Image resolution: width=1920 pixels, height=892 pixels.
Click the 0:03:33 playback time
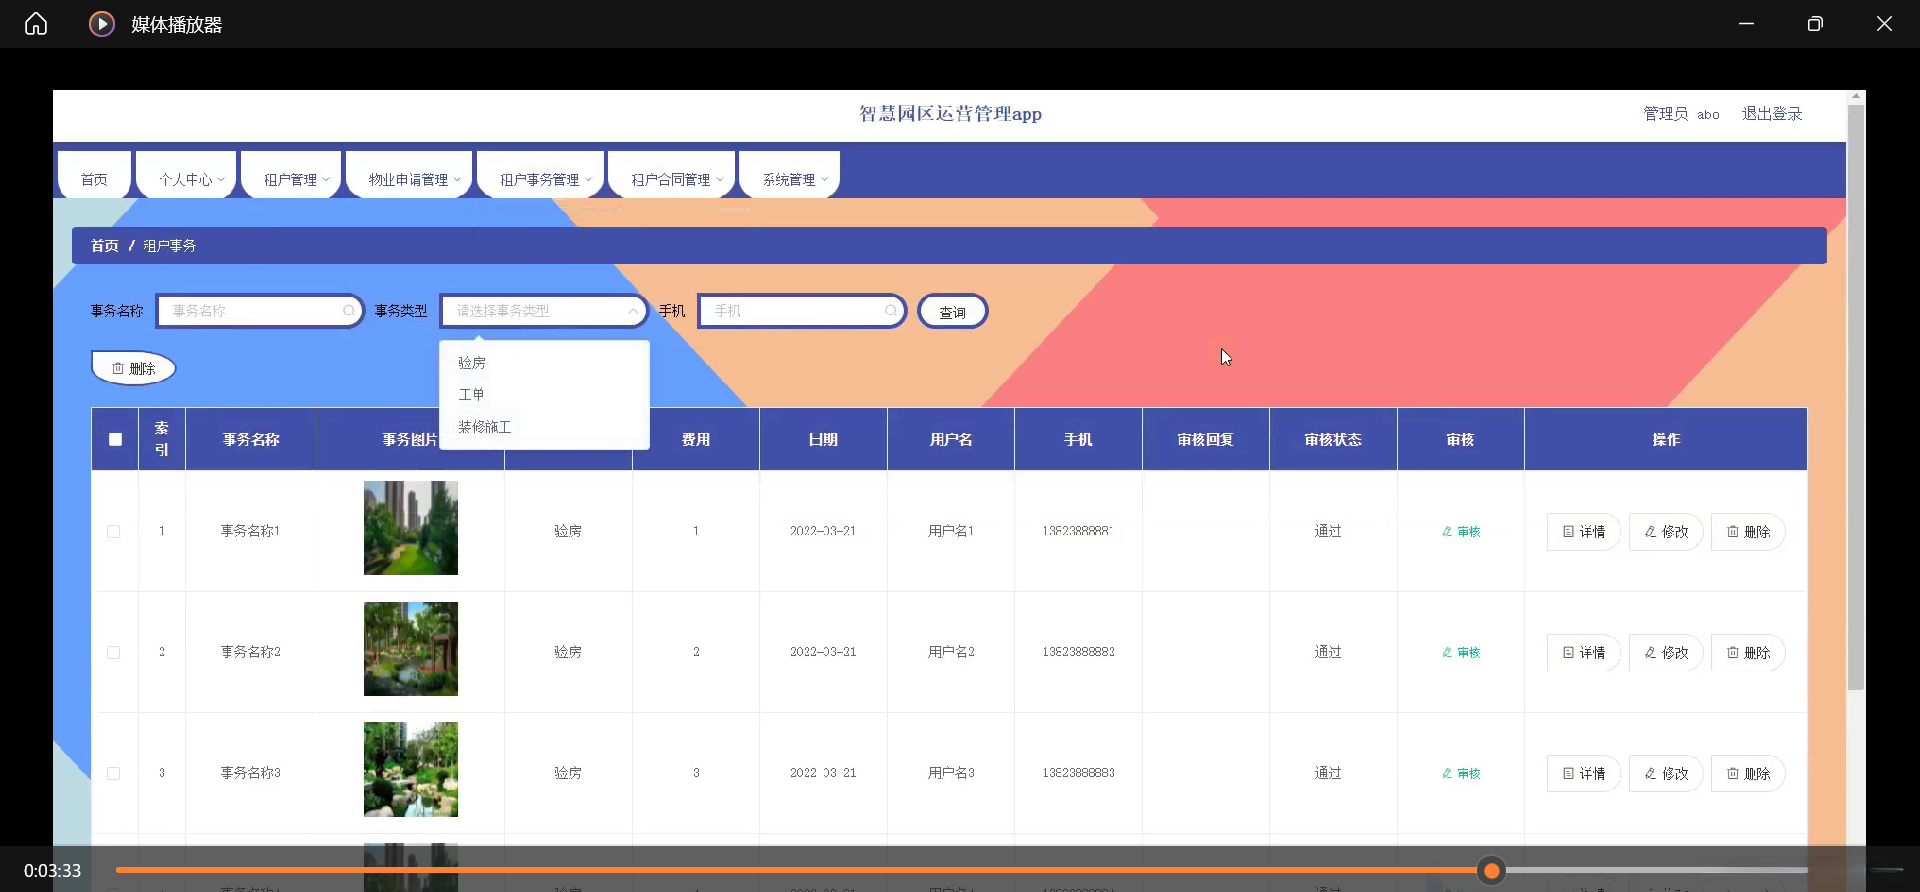point(53,871)
